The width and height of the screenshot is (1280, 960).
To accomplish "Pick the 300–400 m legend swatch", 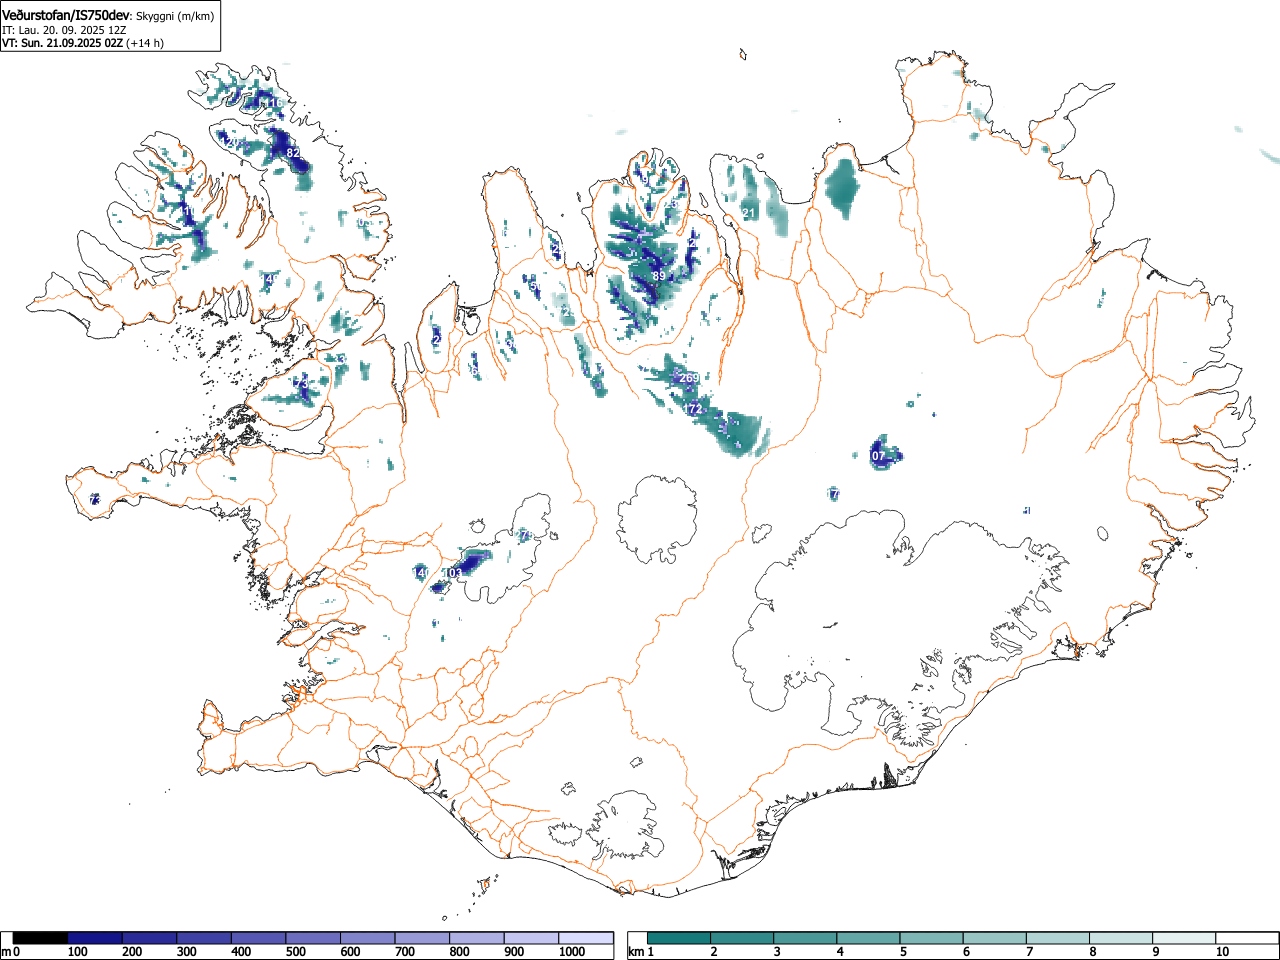I will [204, 938].
